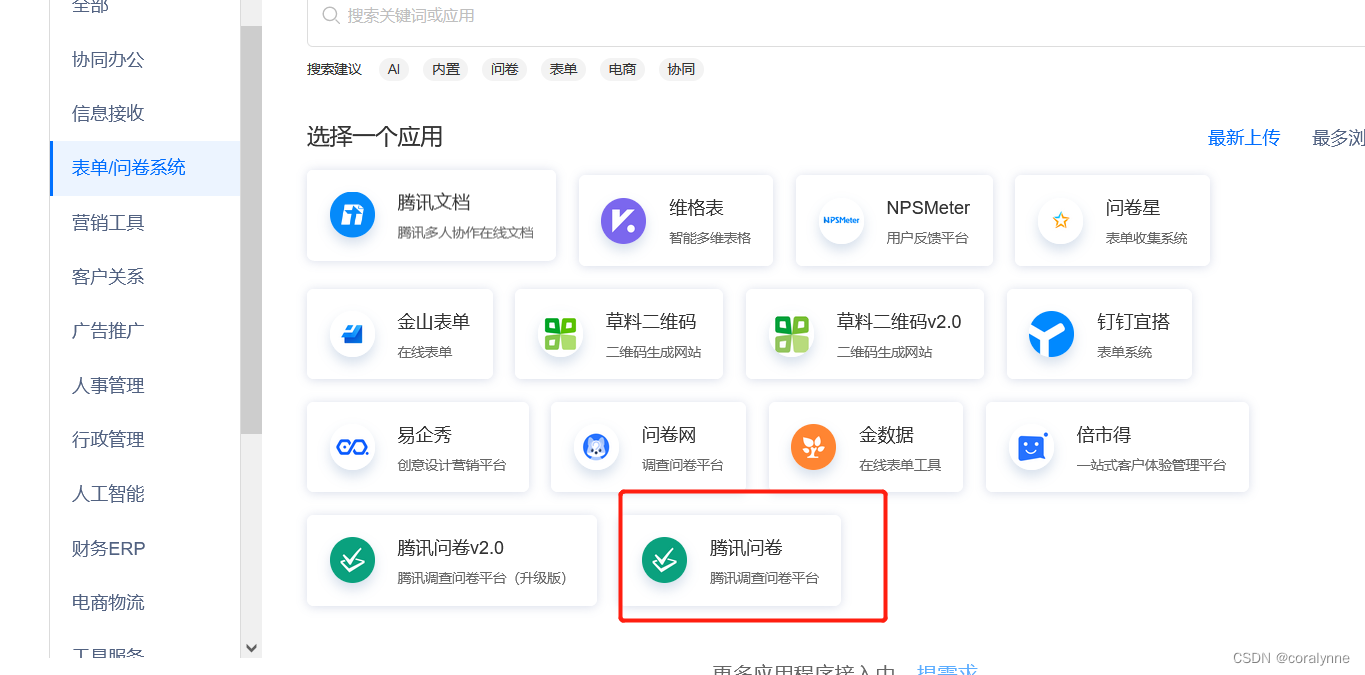Image resolution: width=1365 pixels, height=675 pixels.
Task: Click the 表单收集系统 description text
Action: [1147, 238]
